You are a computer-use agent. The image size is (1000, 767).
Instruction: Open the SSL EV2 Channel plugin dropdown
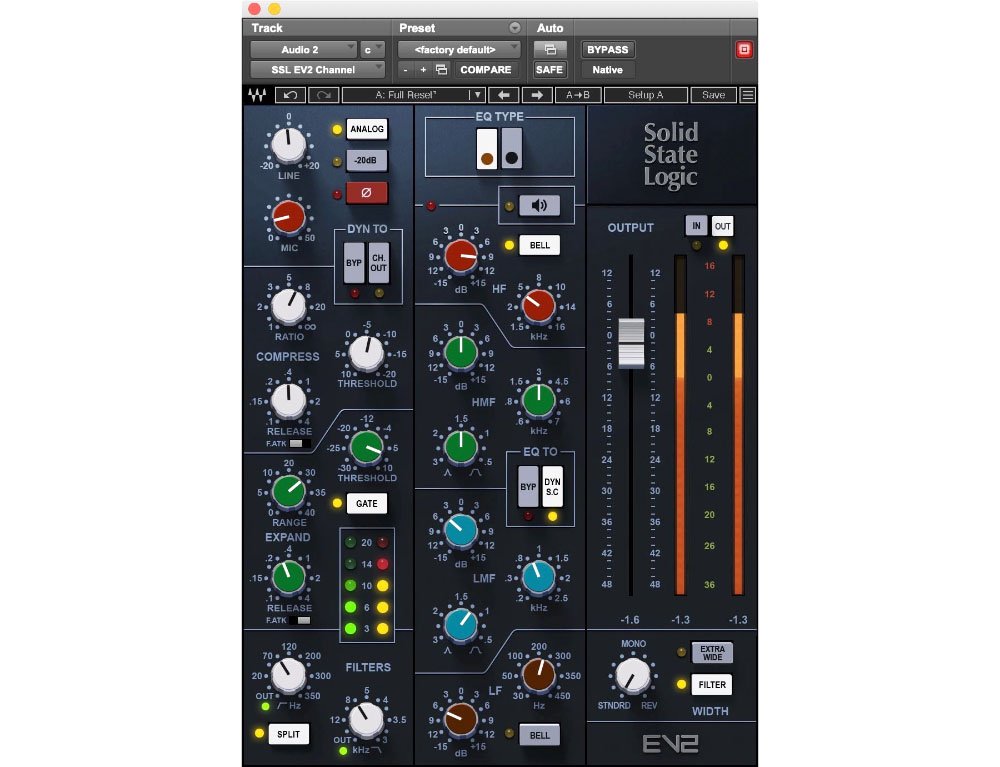click(317, 69)
